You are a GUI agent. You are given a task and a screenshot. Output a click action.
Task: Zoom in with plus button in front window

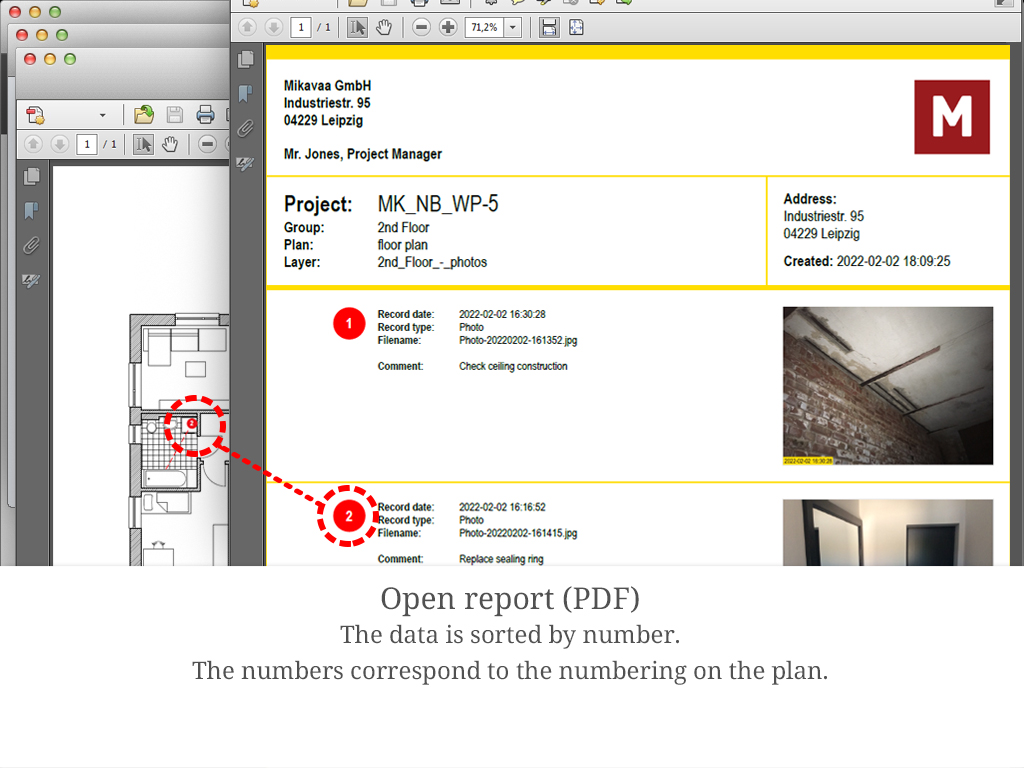(448, 27)
